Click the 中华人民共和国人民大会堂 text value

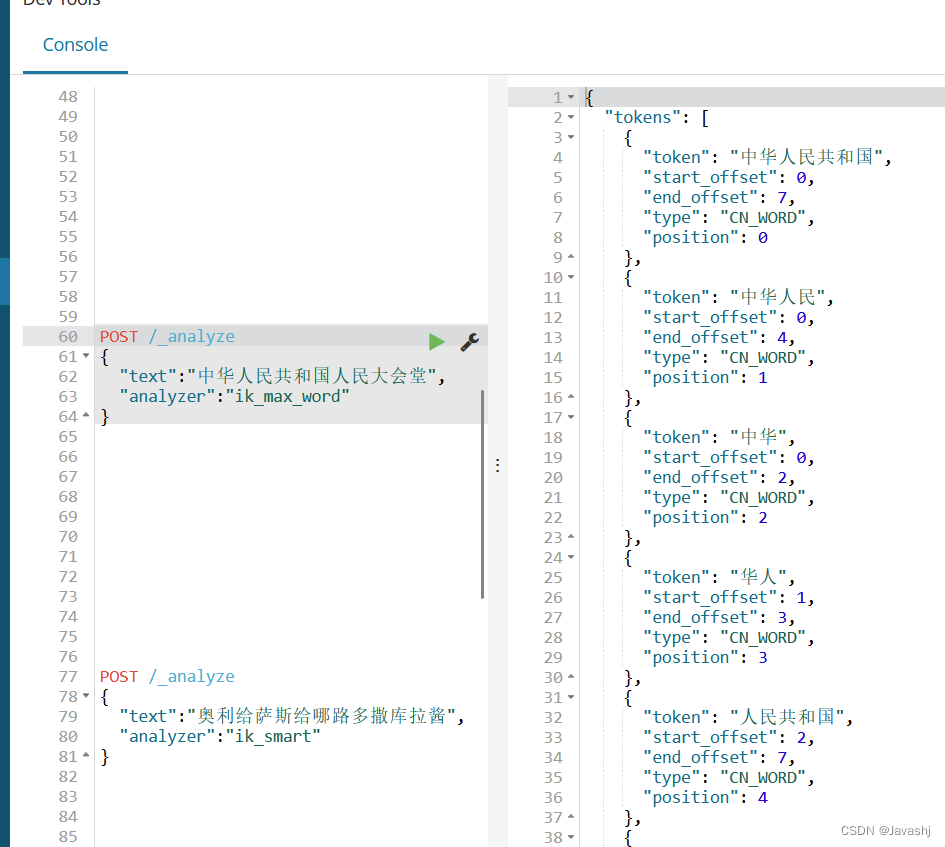312,376
